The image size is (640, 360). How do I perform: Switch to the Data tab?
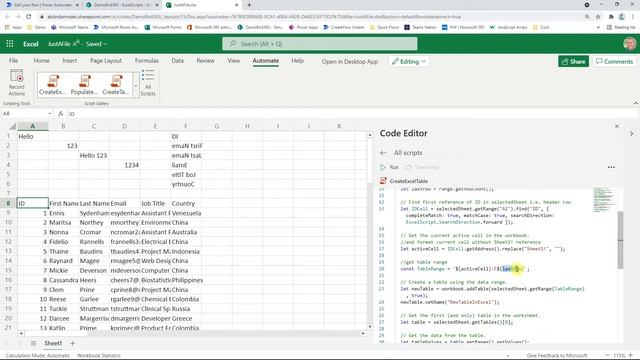pos(178,60)
